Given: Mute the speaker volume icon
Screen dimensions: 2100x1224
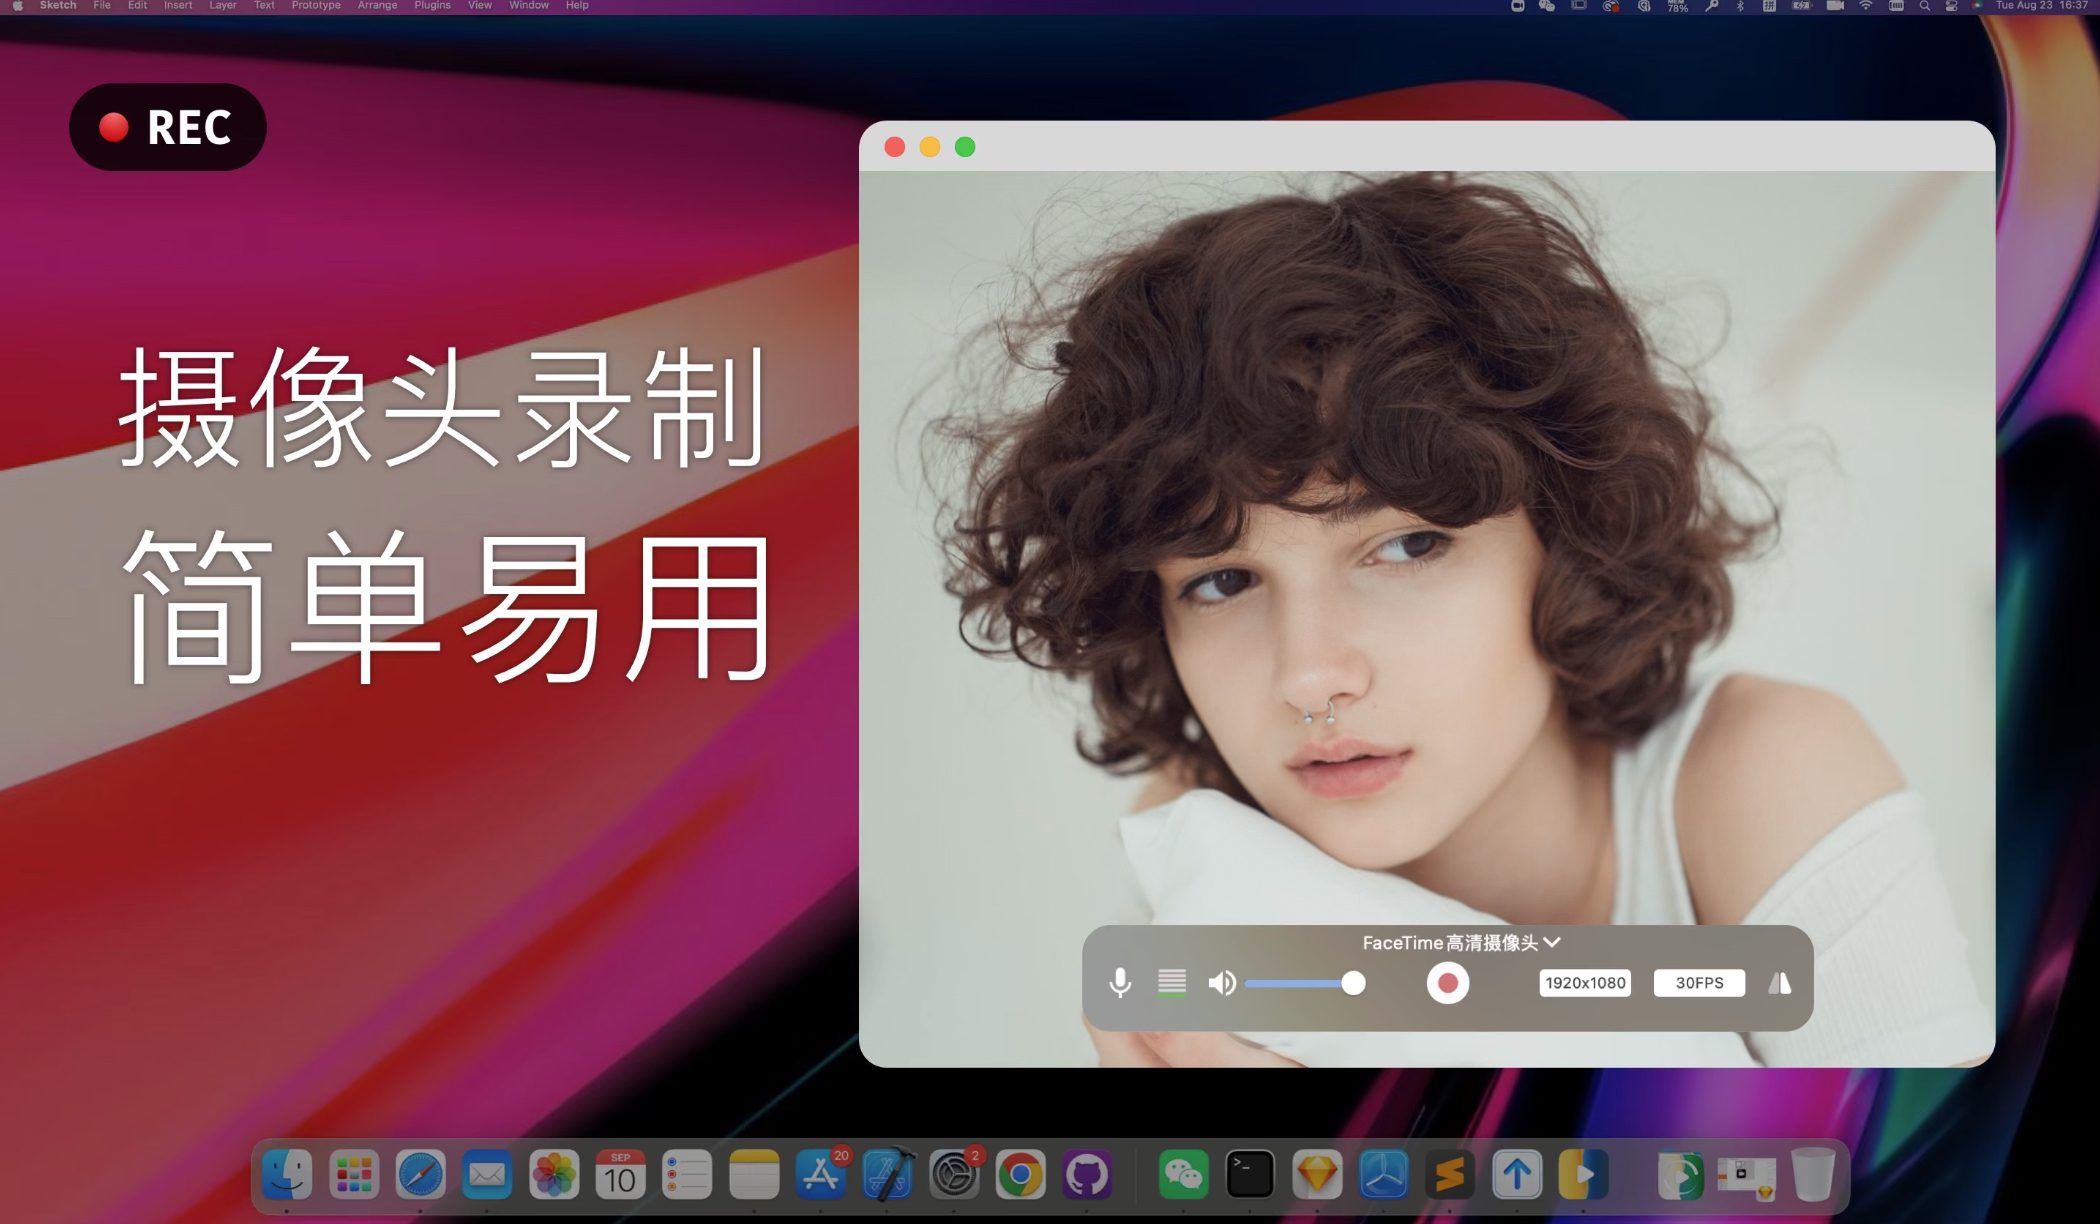Looking at the screenshot, I should [1221, 983].
